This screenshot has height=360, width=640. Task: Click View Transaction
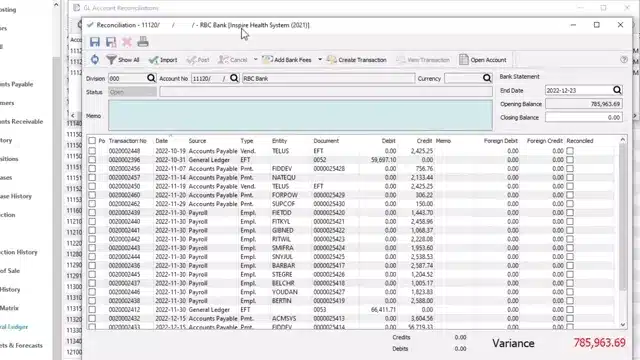[423, 60]
